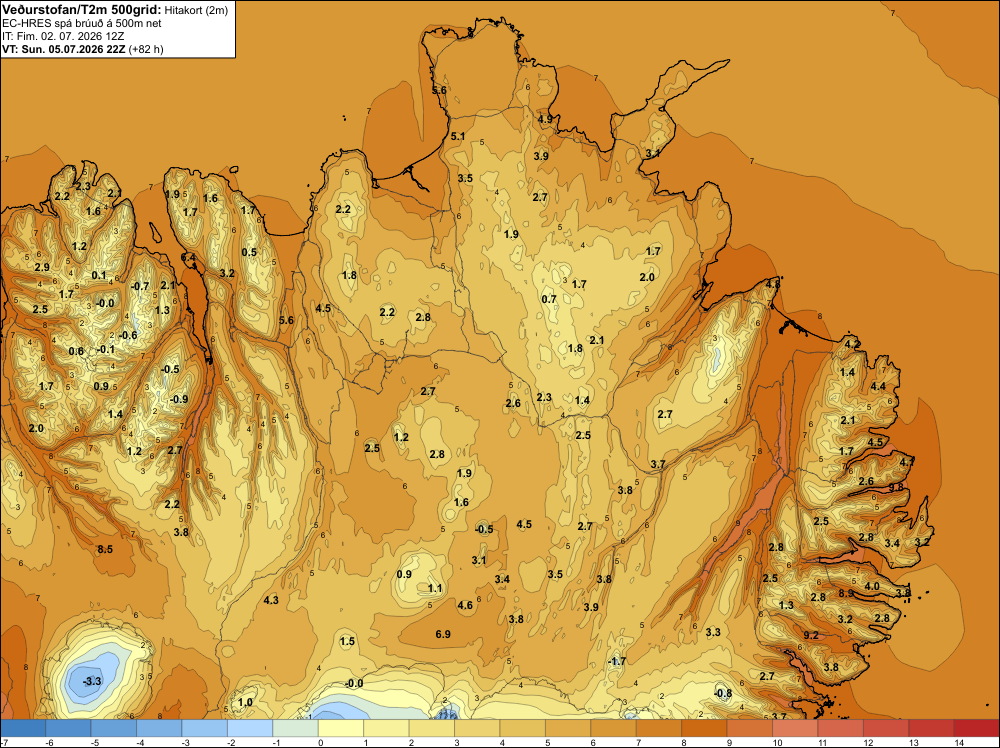Click the "4.2" temperature value
Image resolution: width=1000 pixels, height=748 pixels.
[852, 344]
